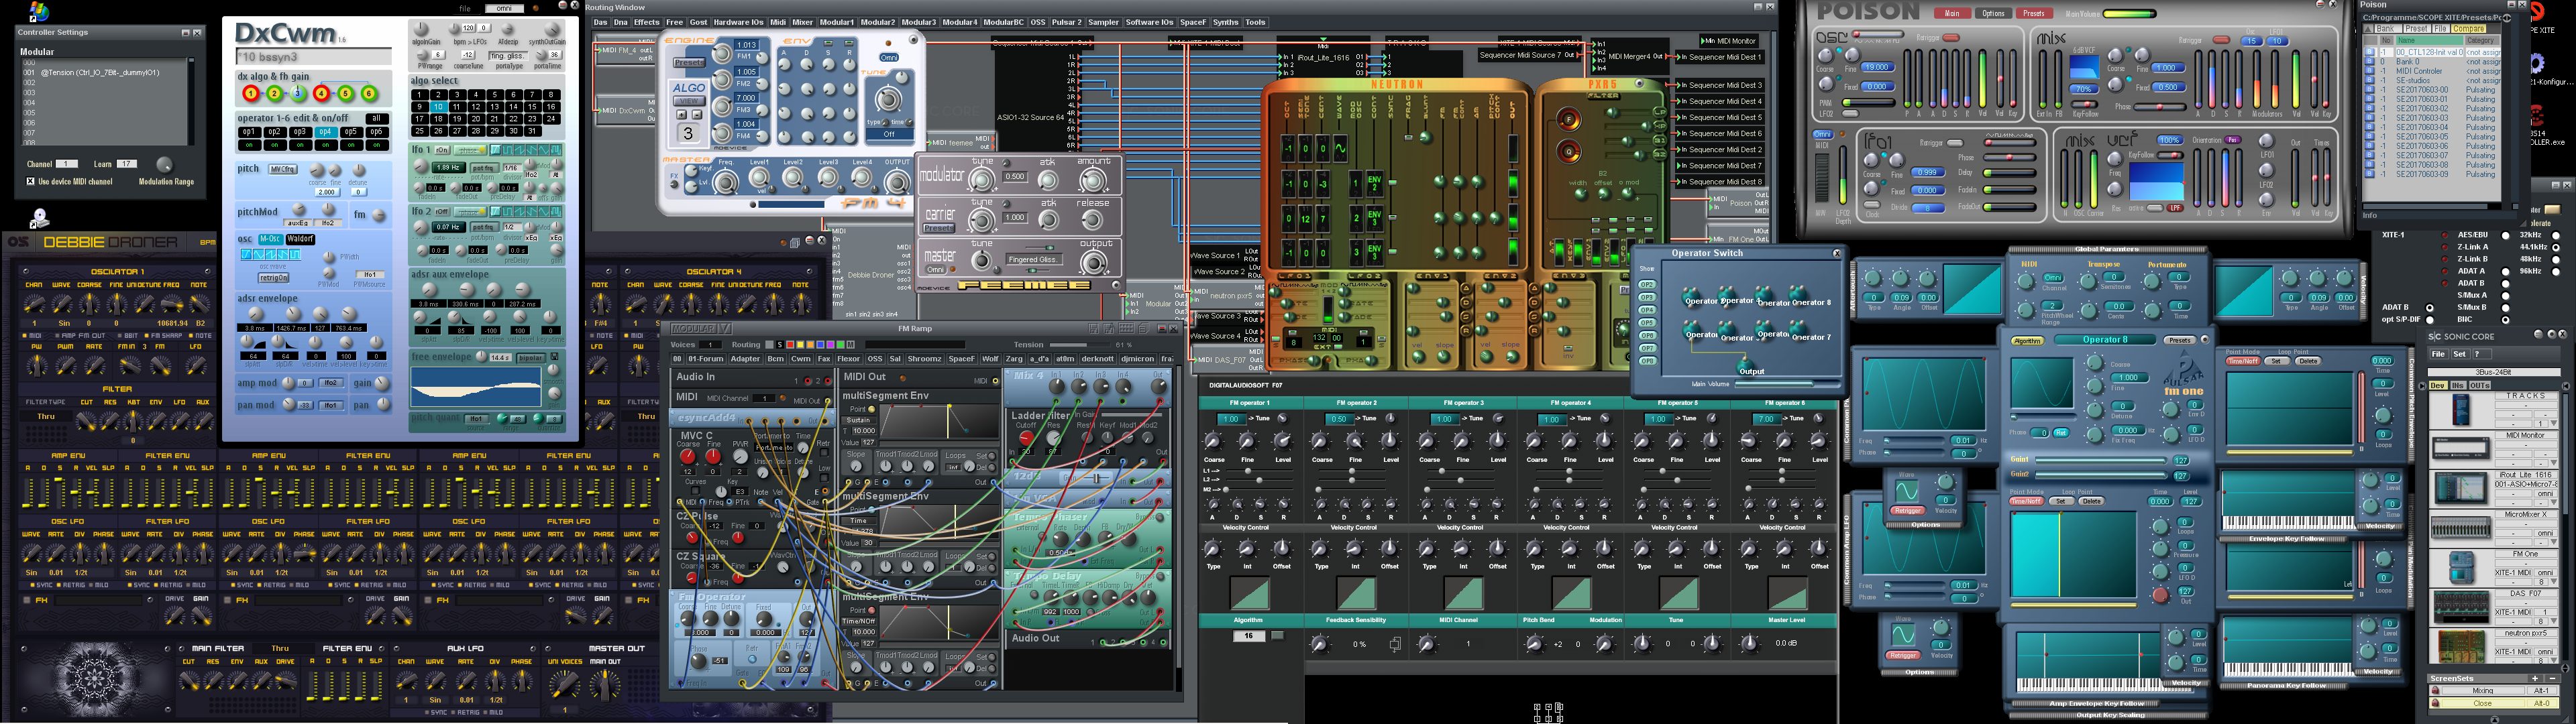Select 48kHz sample rate radio button

click(2555, 259)
